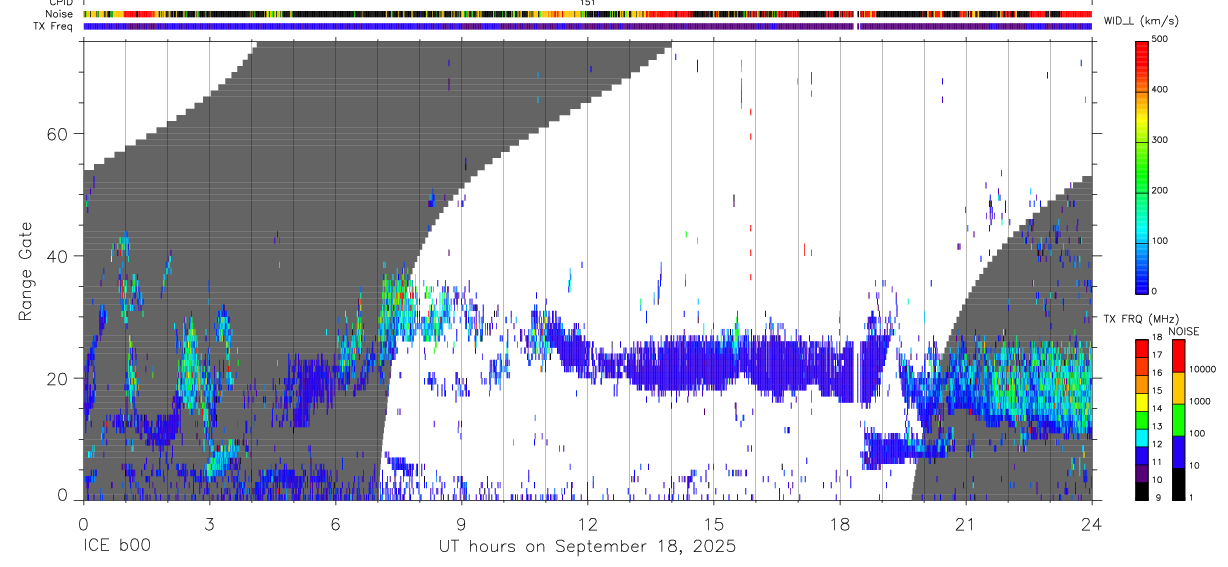The width and height of the screenshot is (1228, 567).
Task: Click the 10000 label on NOISE legend
Action: pyautogui.click(x=1203, y=369)
